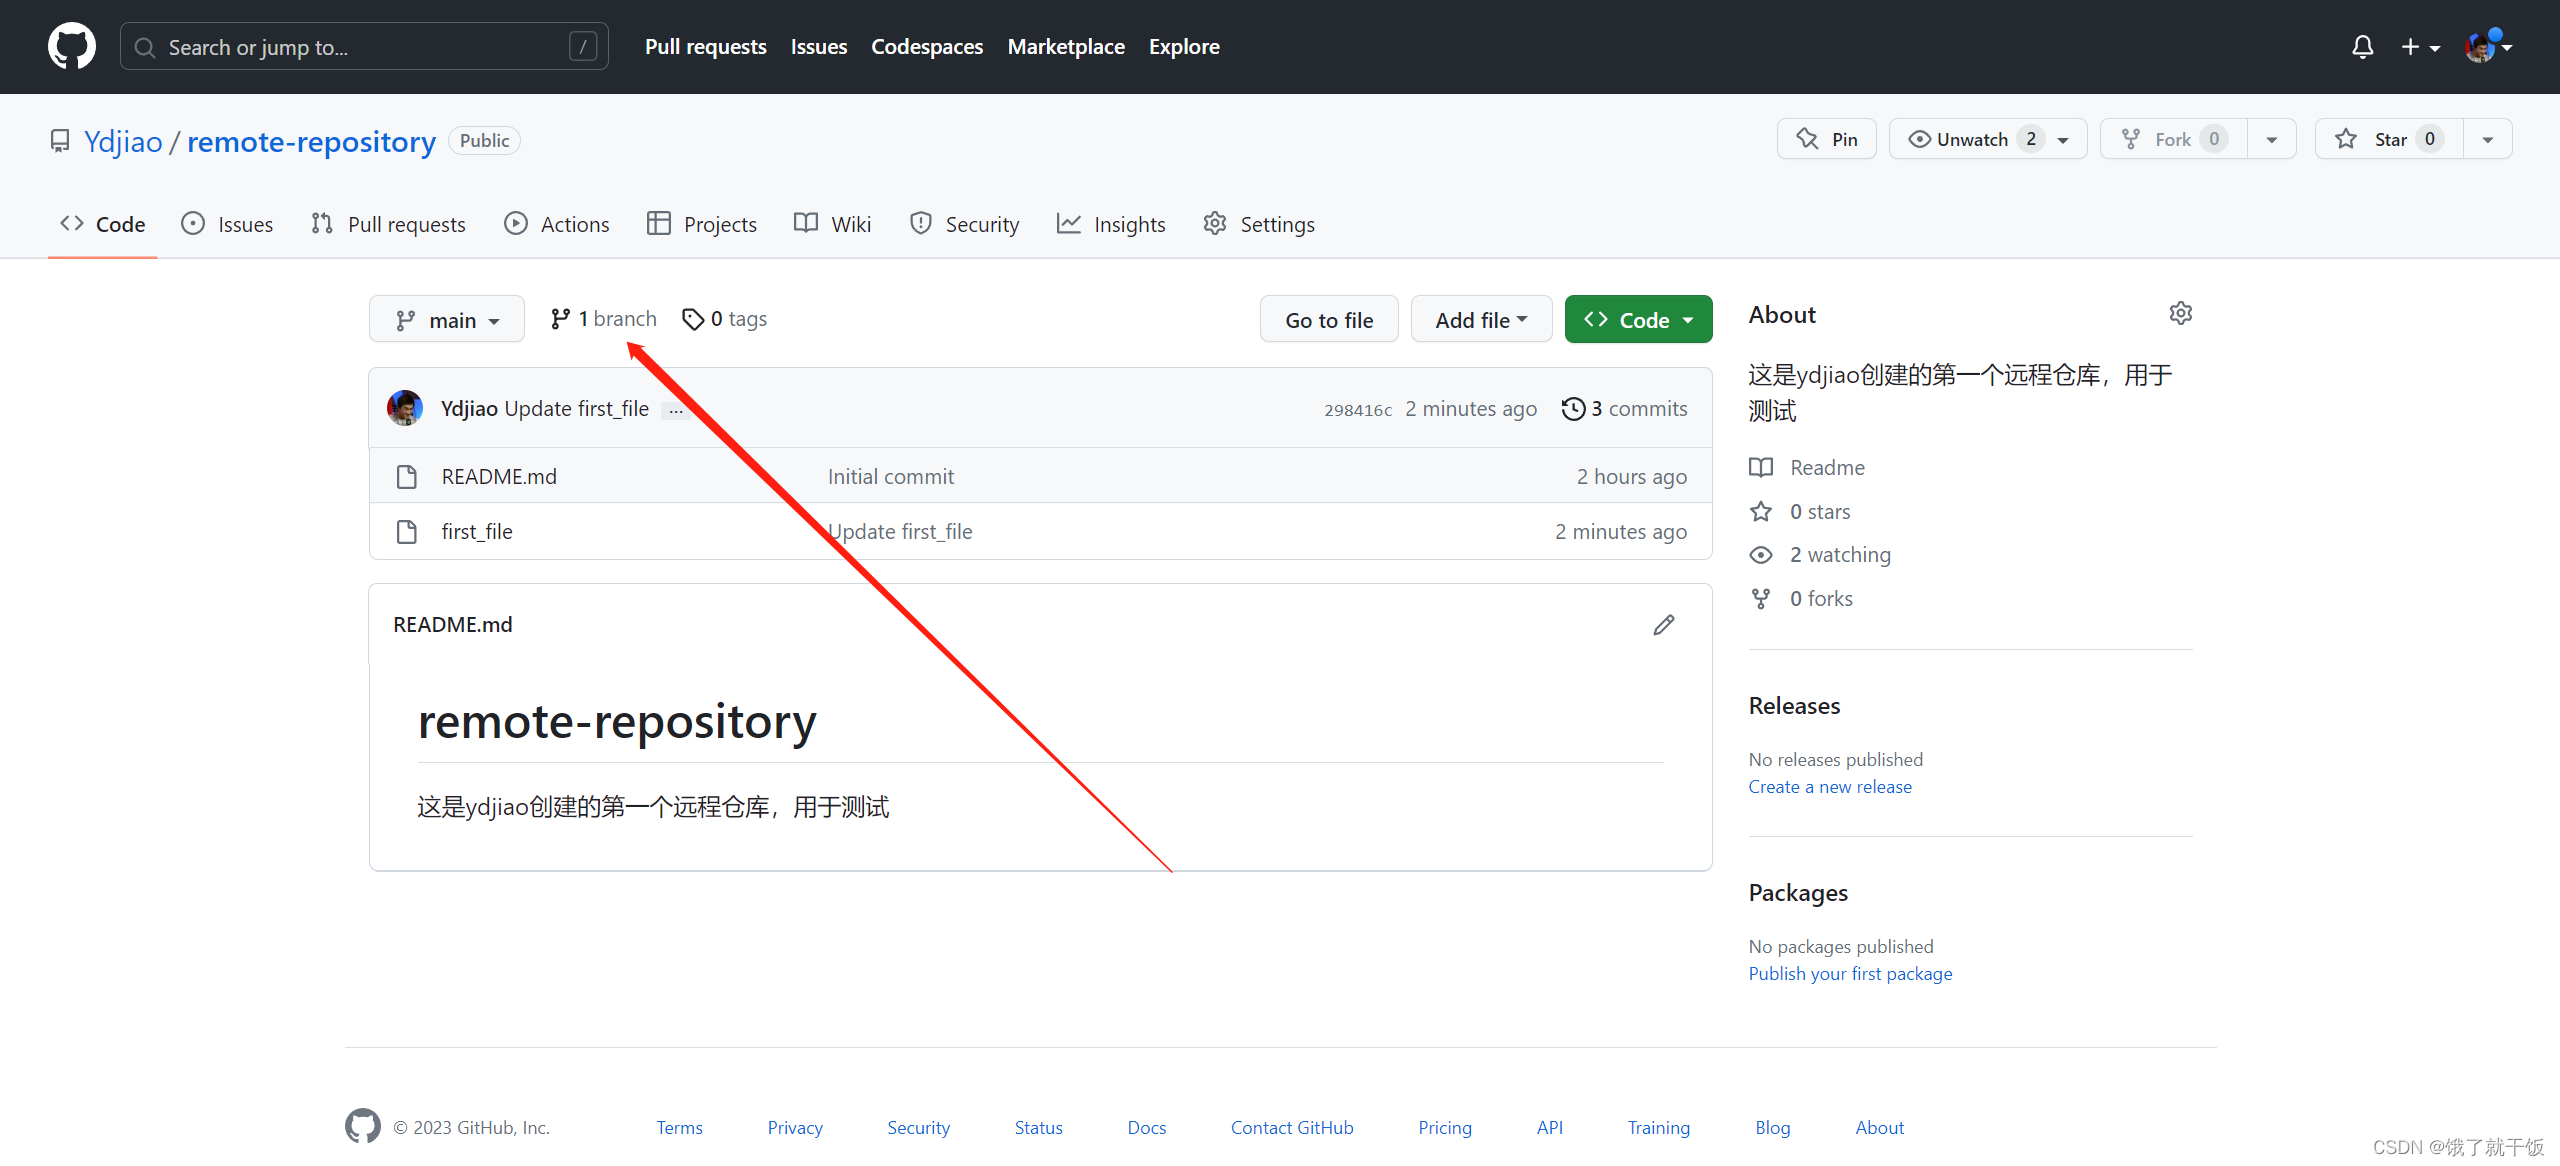The width and height of the screenshot is (2560, 1166).
Task: Open the notifications bell
Action: click(x=2362, y=47)
